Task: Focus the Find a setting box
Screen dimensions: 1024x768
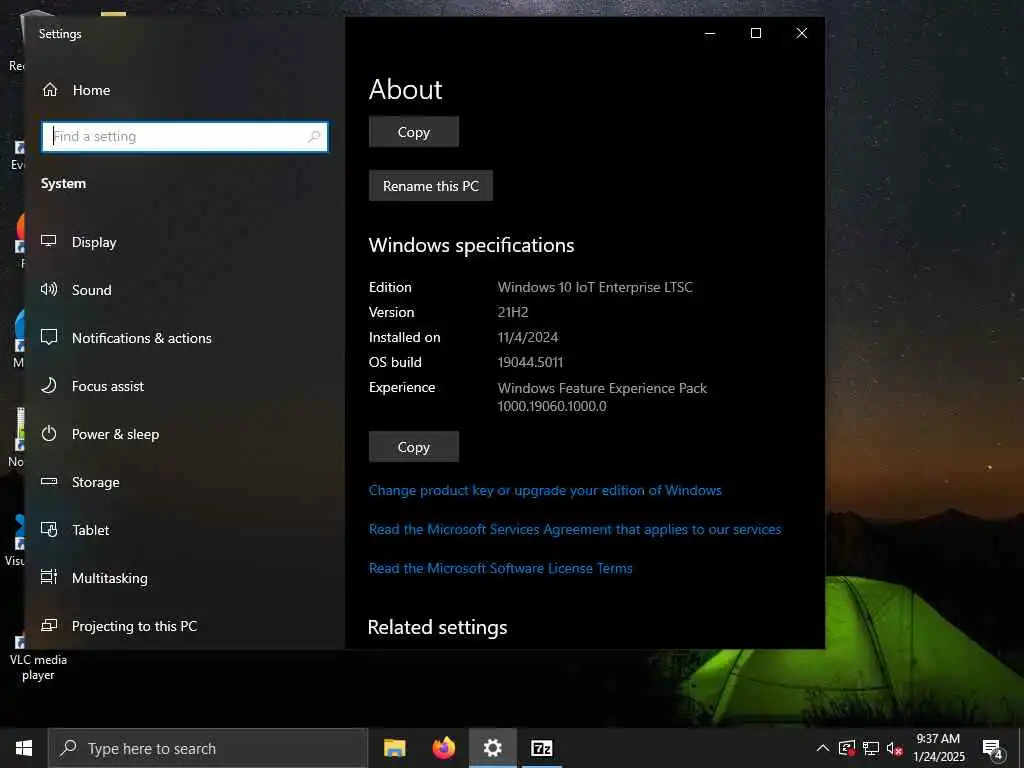Action: click(x=185, y=136)
